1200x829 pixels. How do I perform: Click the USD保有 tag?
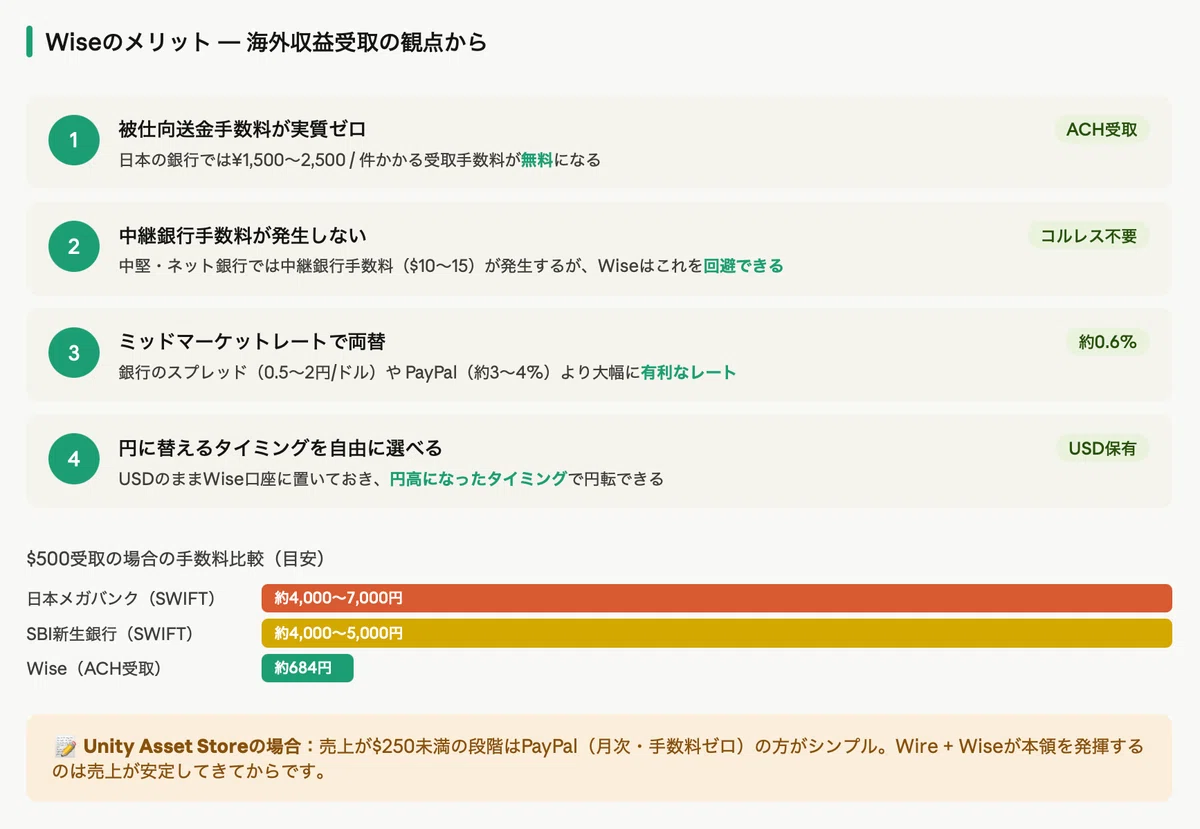pyautogui.click(x=1103, y=448)
